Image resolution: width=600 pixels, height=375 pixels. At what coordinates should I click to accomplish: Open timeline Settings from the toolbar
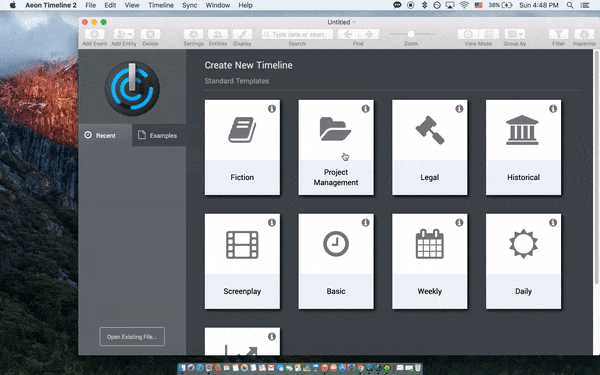pos(194,34)
